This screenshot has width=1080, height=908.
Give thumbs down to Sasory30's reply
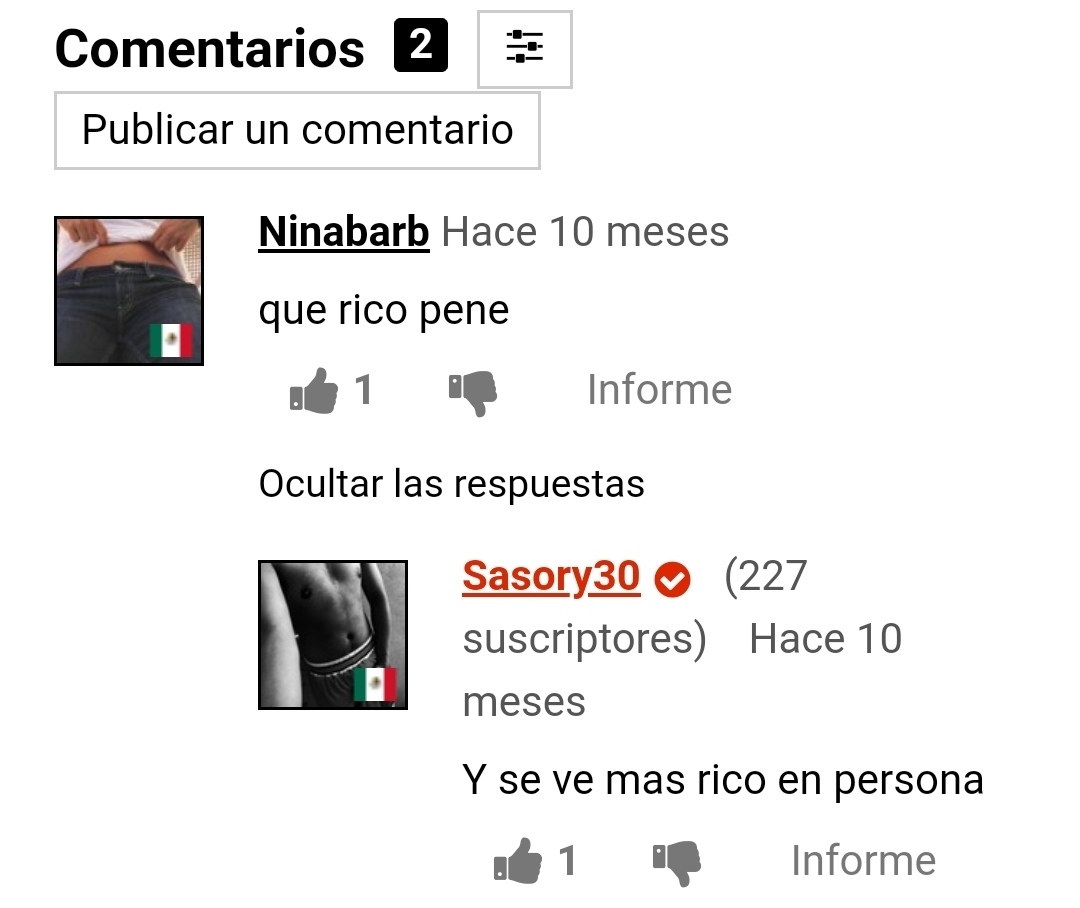click(676, 863)
